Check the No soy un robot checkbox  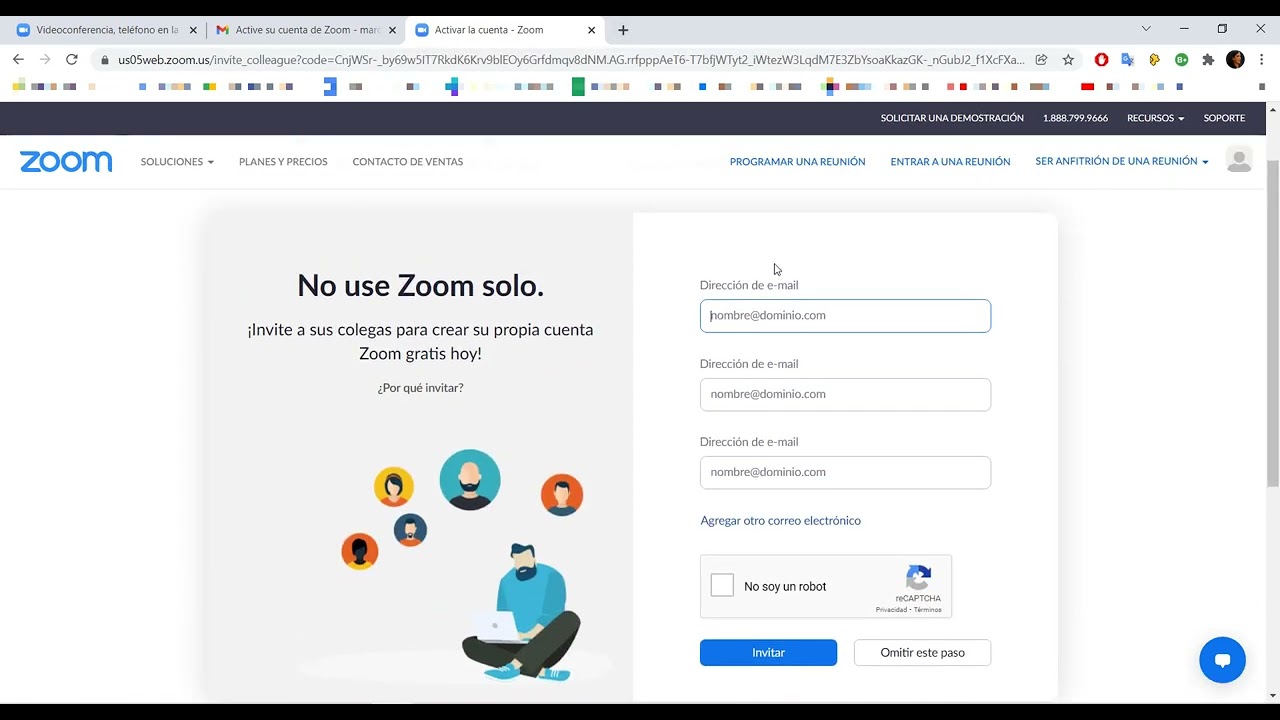pyautogui.click(x=722, y=585)
